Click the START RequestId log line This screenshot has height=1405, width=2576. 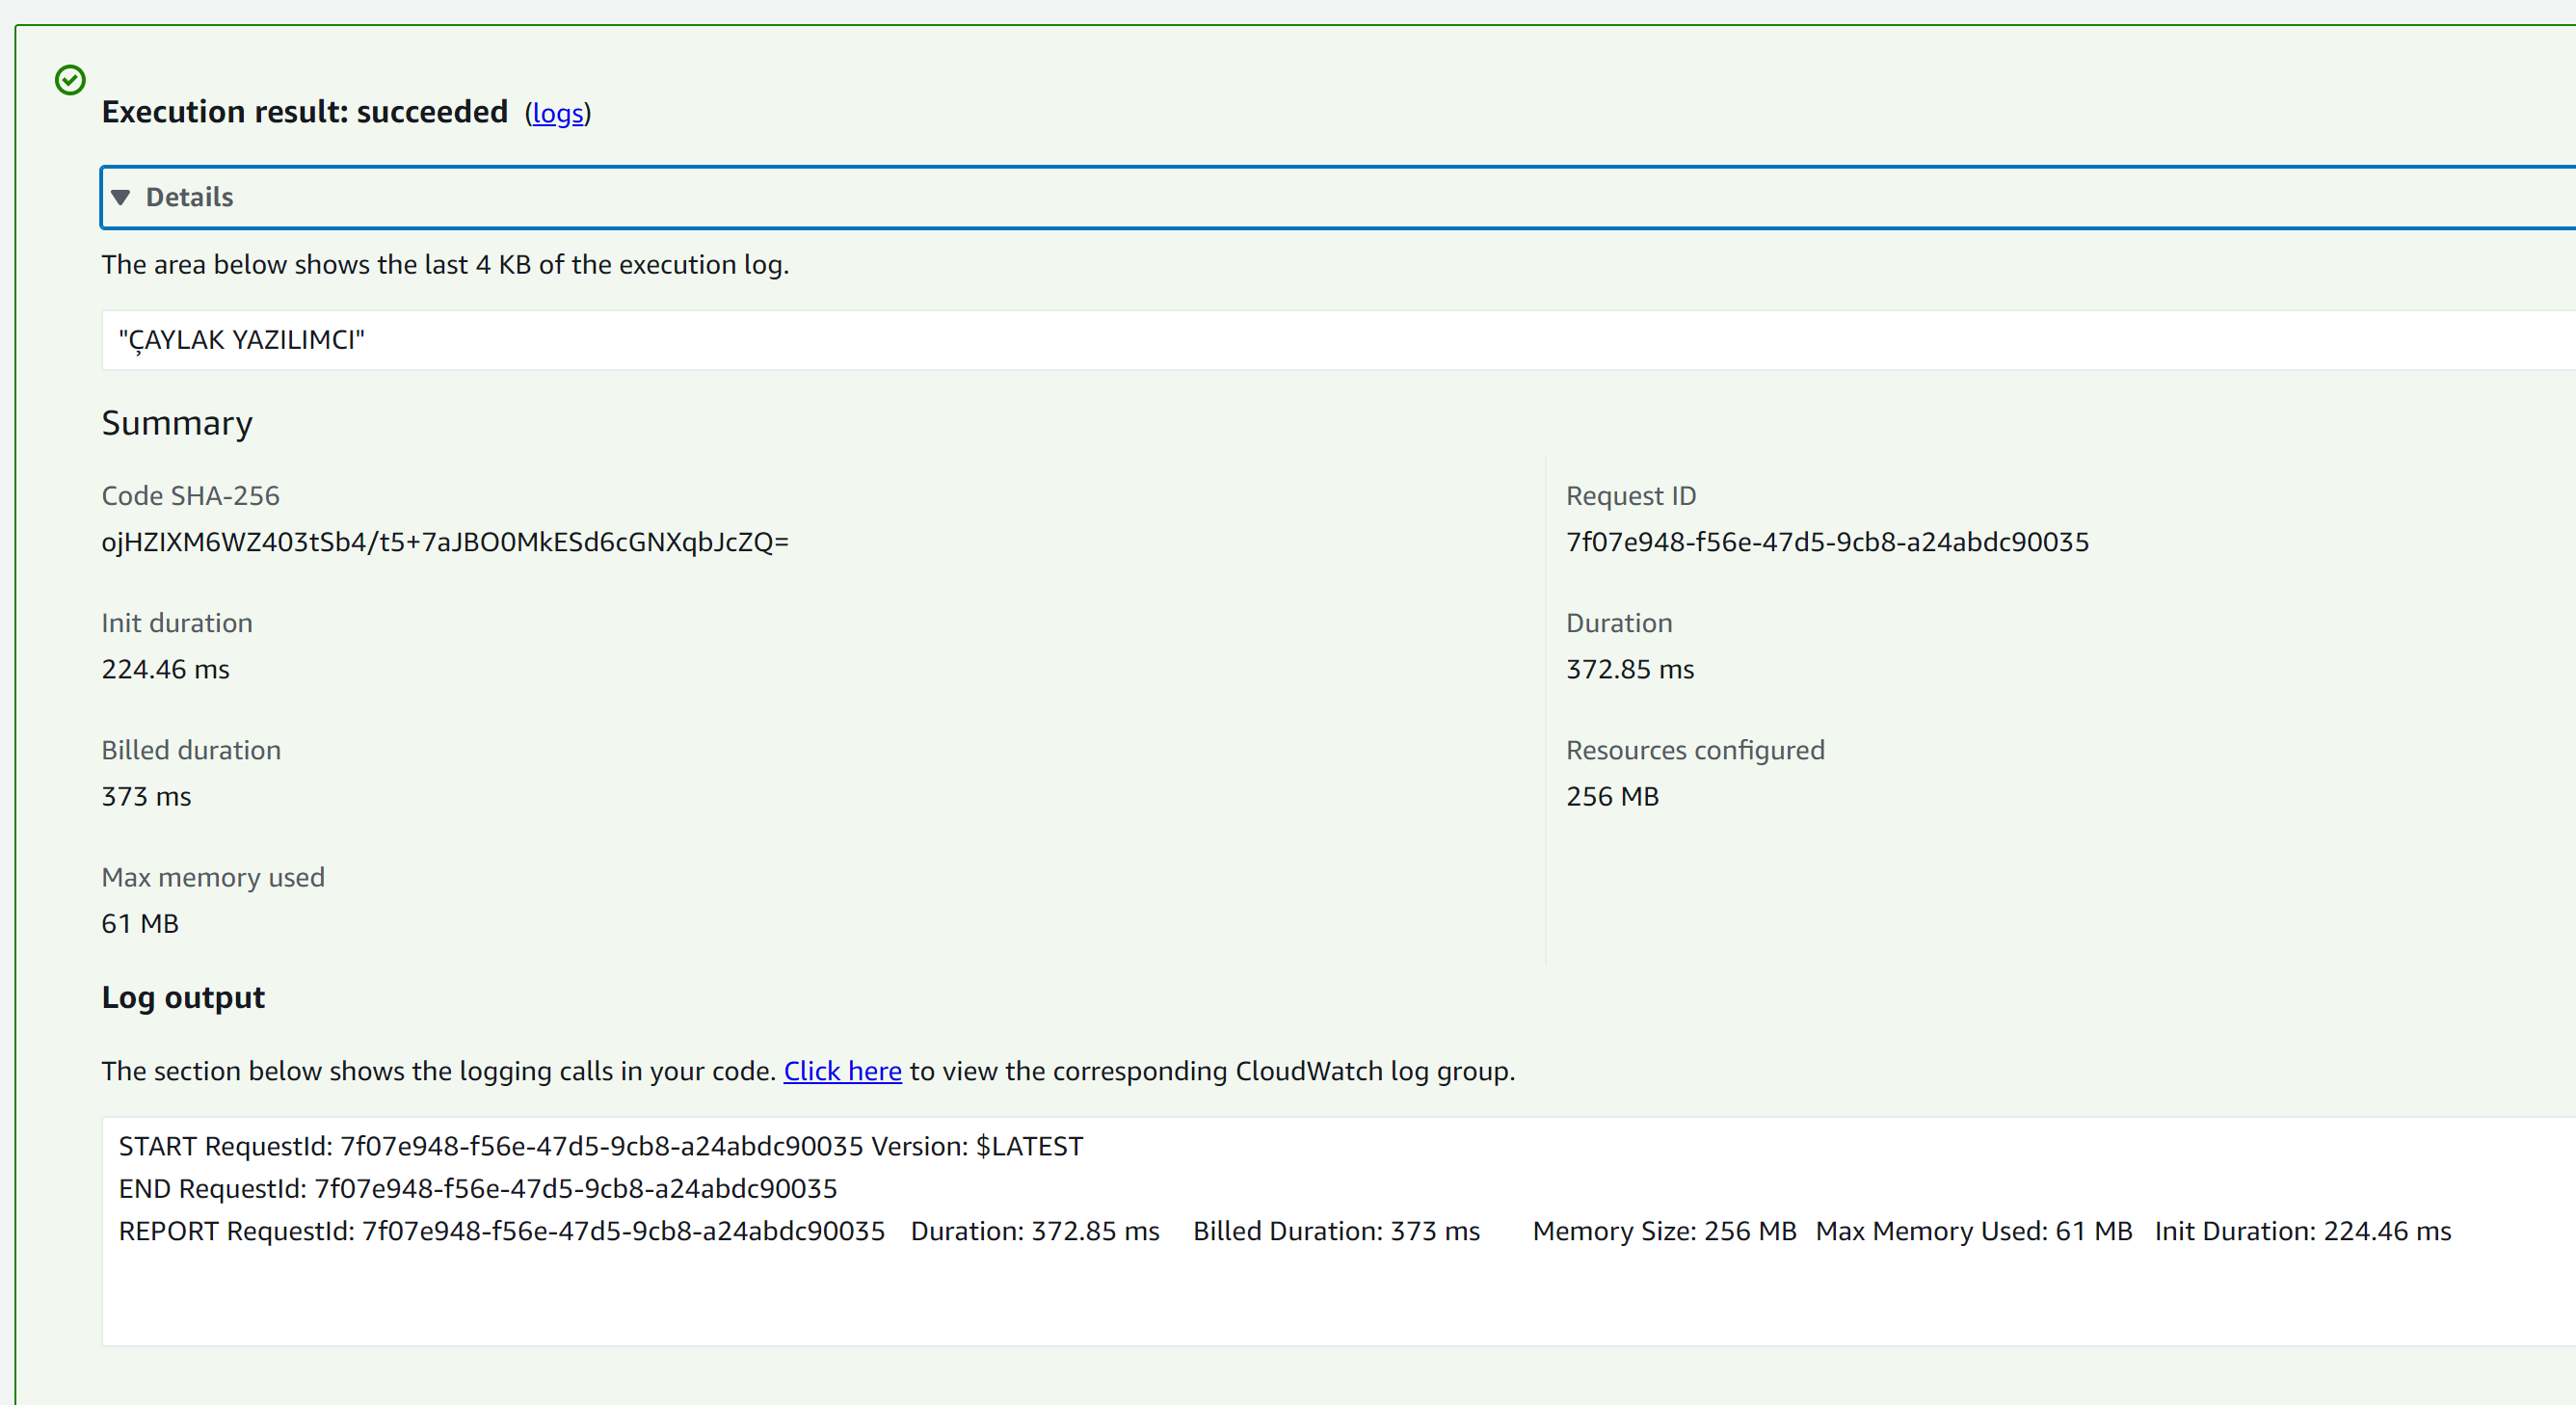click(600, 1146)
